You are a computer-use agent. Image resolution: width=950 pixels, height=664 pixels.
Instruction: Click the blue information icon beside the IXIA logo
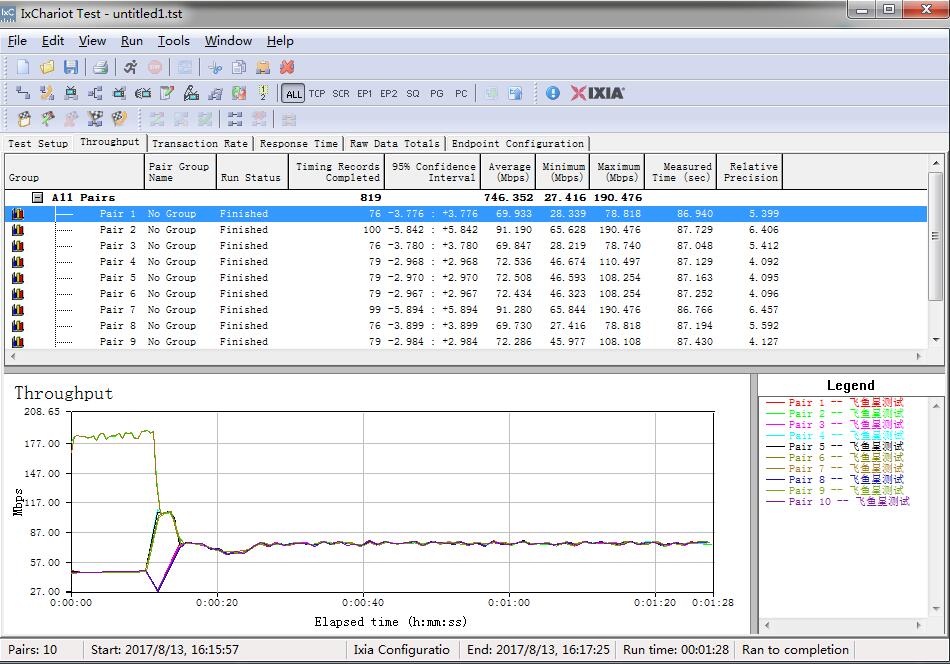point(553,93)
